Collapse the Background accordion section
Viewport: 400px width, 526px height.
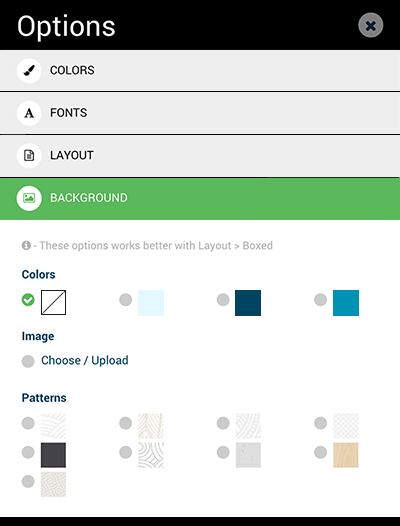(x=200, y=199)
